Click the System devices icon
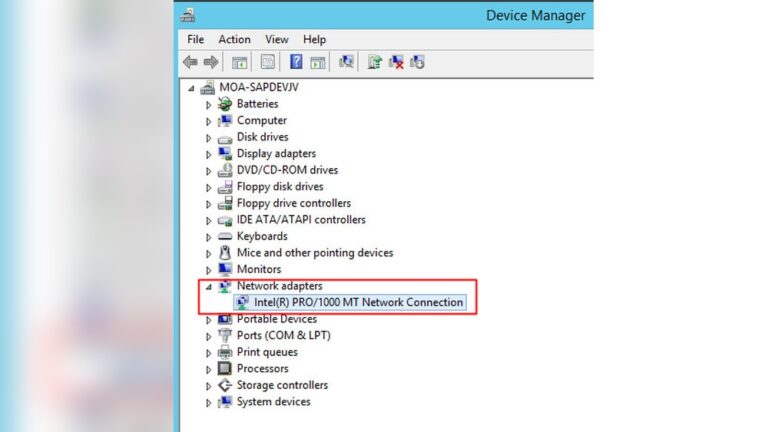768x432 pixels. [x=225, y=402]
